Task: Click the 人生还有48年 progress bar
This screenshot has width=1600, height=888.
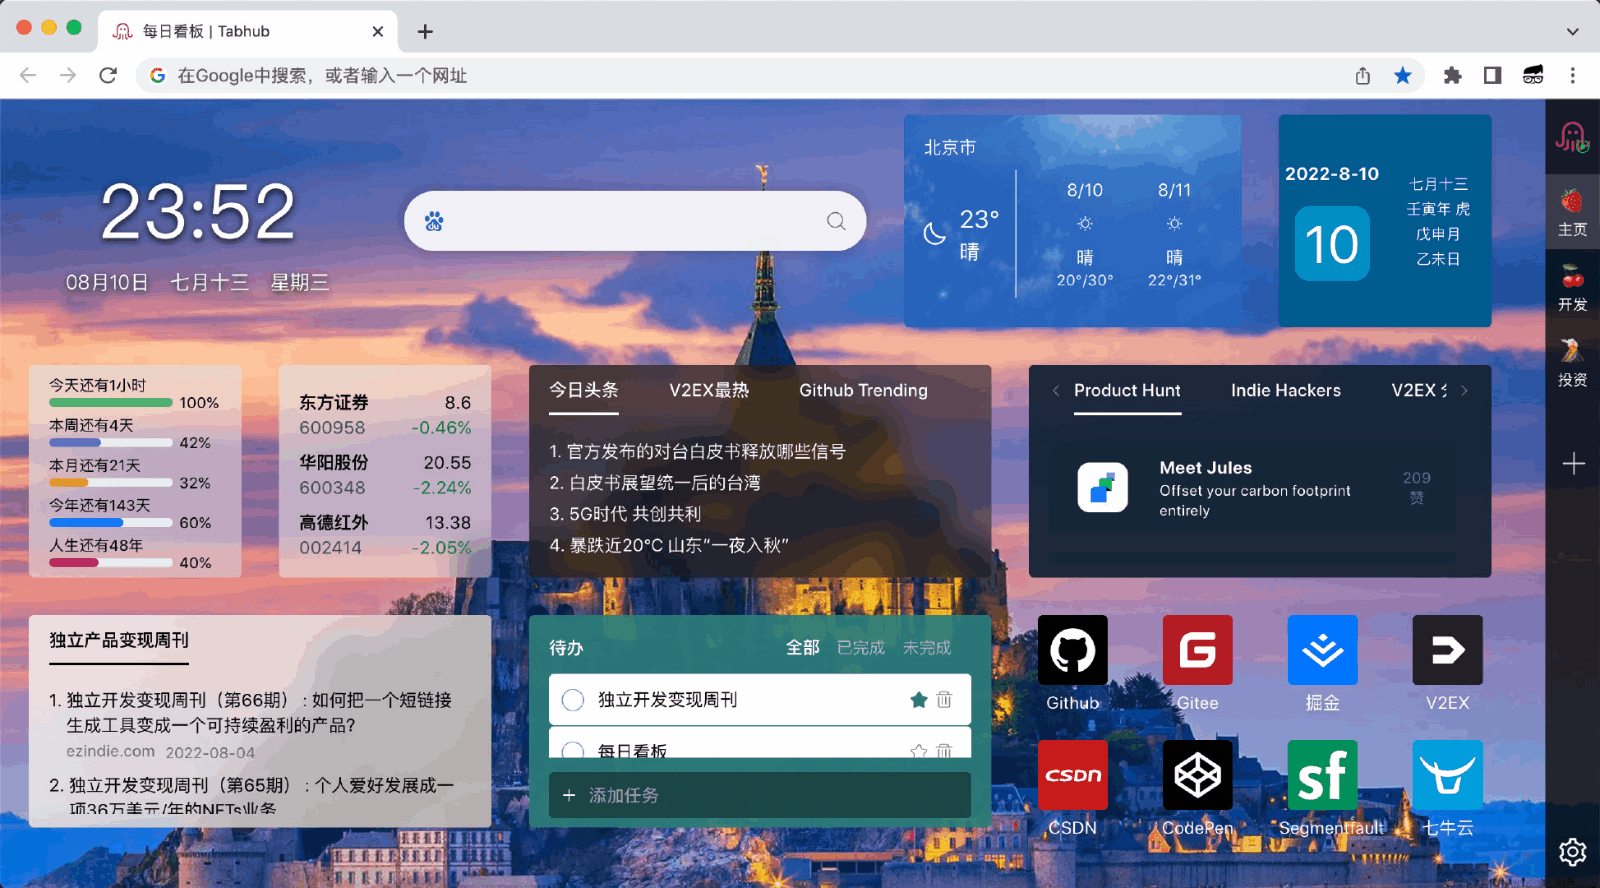Action: coord(111,563)
